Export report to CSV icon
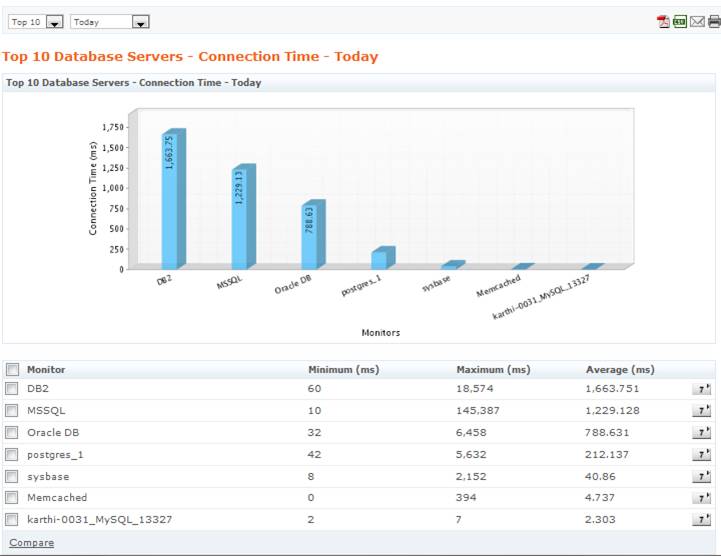This screenshot has height=556, width=721. tap(680, 21)
